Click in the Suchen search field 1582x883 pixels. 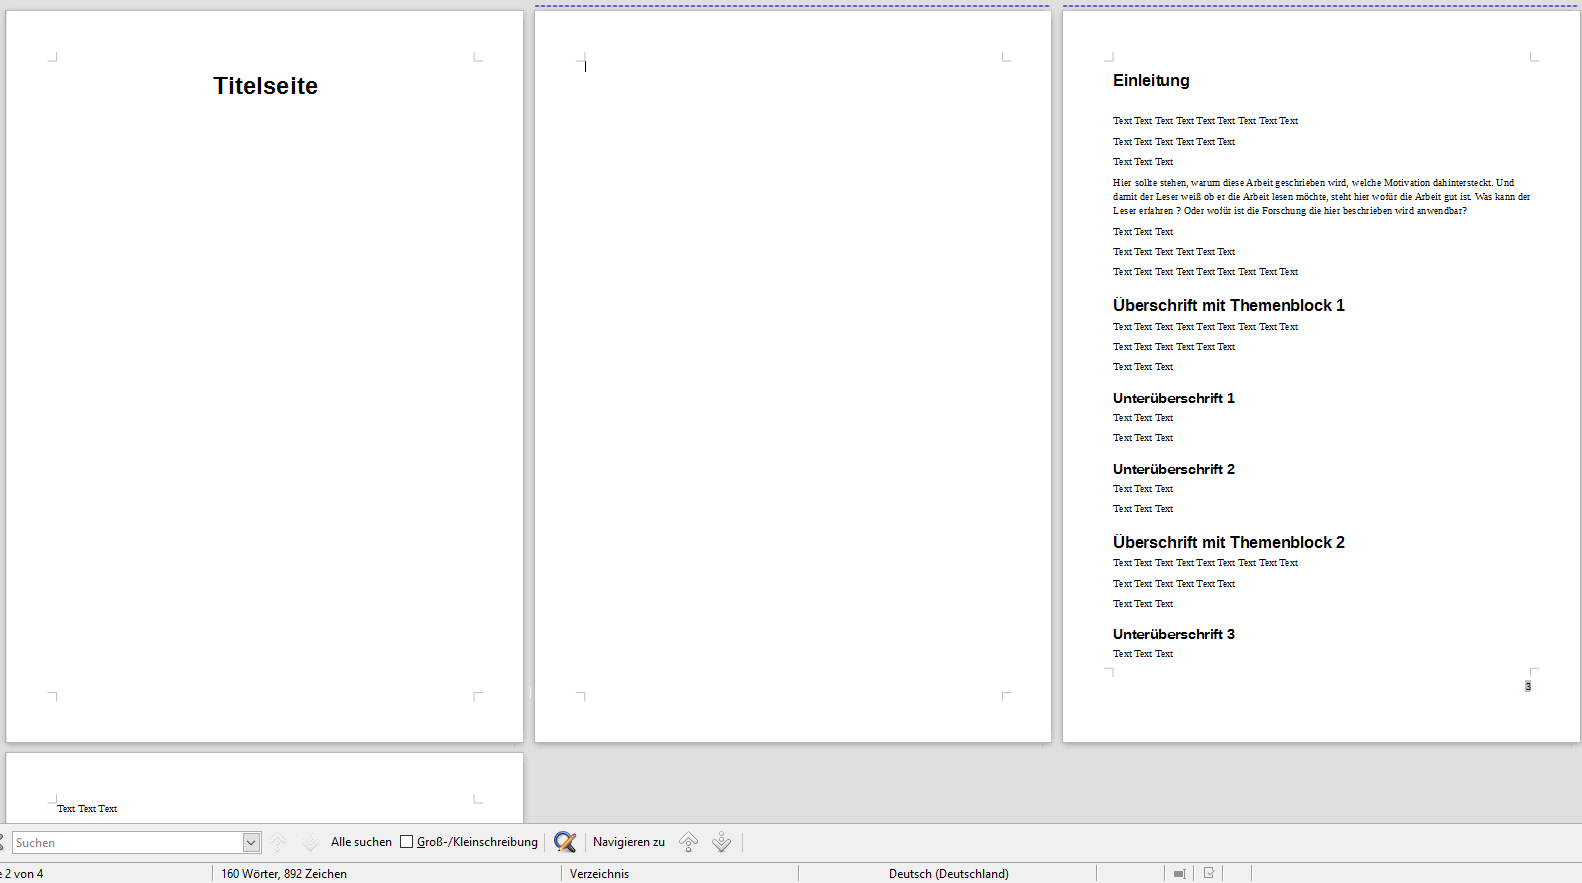pos(126,843)
